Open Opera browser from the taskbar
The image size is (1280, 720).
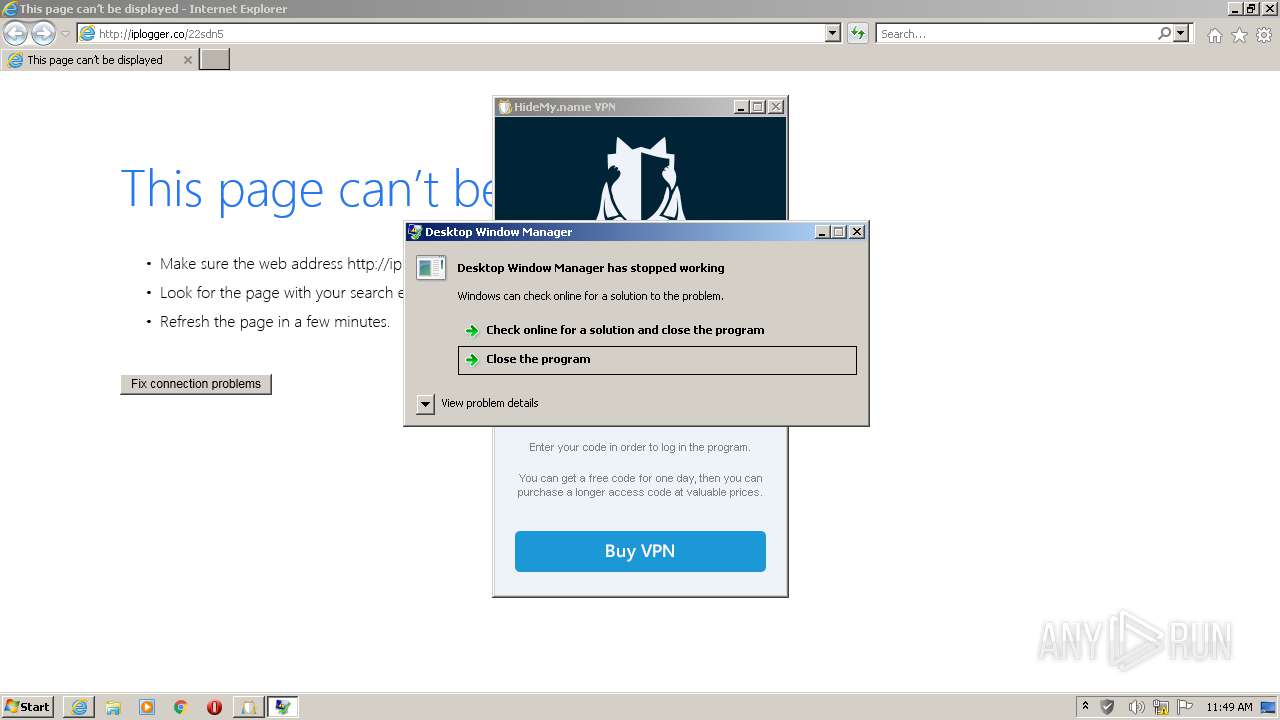214,707
